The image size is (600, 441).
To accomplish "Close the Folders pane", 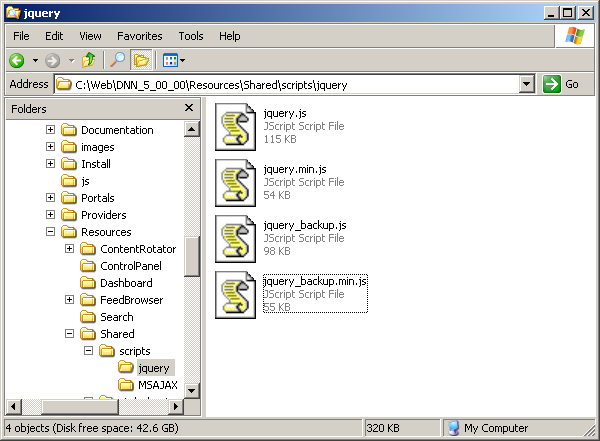I will 189,108.
